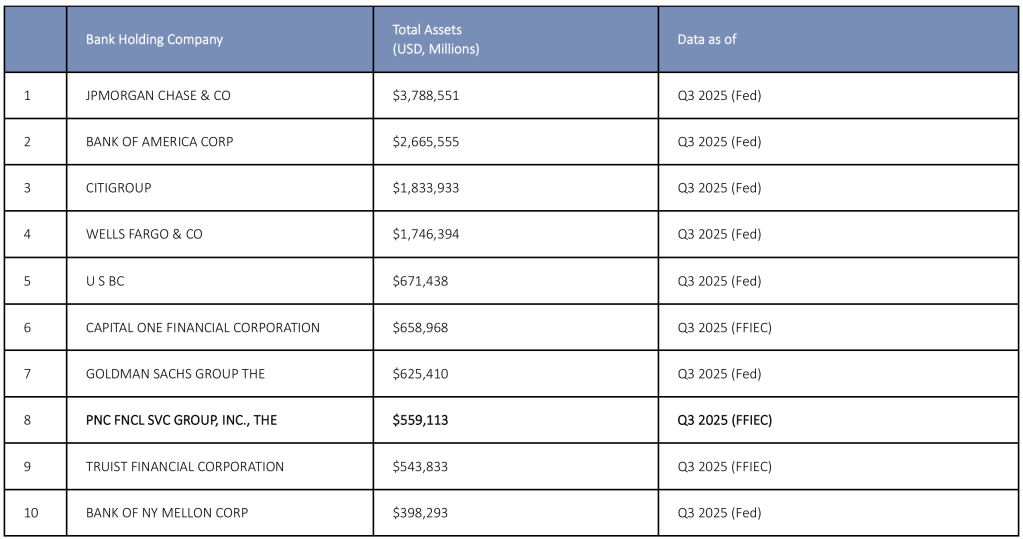Screen dimensions: 1023x539
Task: Click the U S BC table cell
Action: (x=105, y=281)
